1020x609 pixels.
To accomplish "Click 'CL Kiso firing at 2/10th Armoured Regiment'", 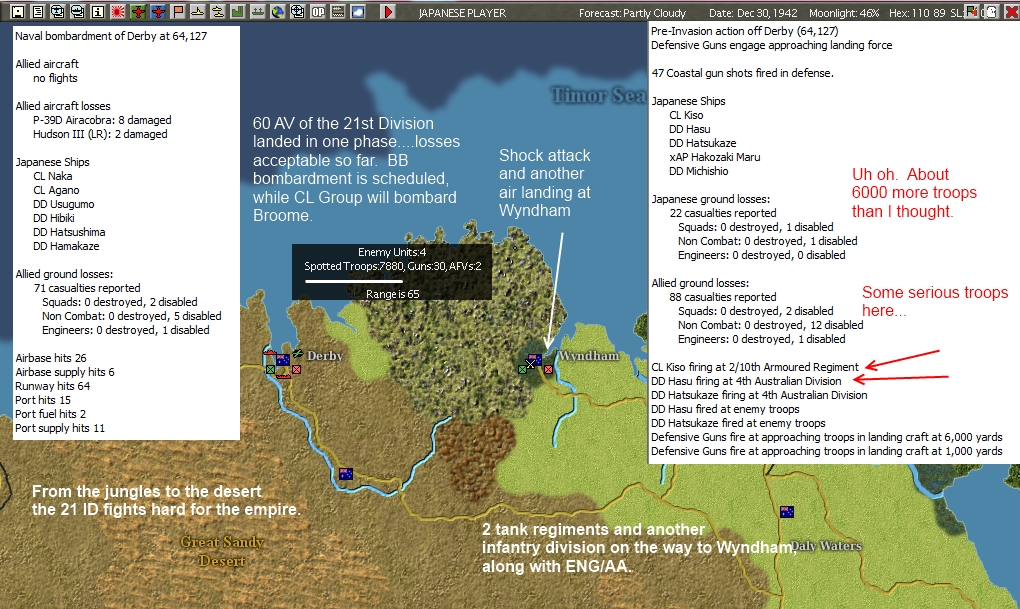I will pos(755,368).
